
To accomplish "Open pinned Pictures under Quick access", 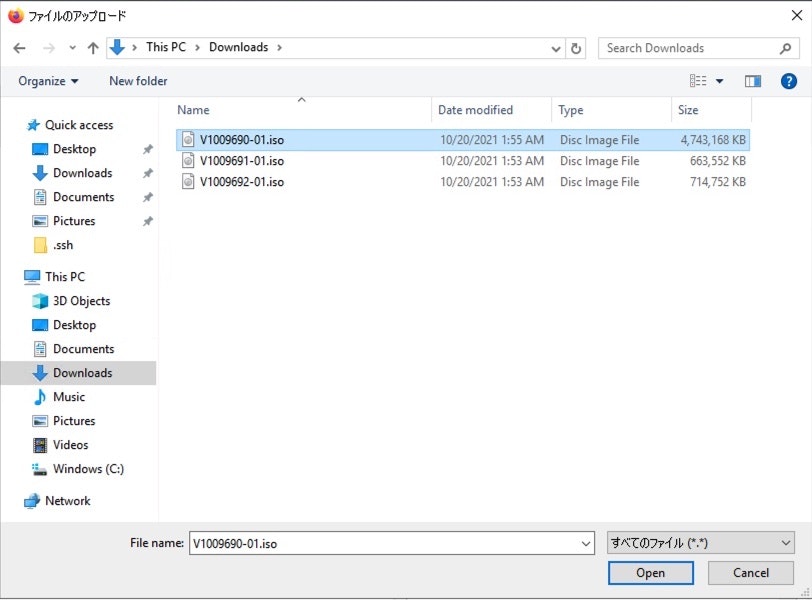I will pyautogui.click(x=74, y=221).
